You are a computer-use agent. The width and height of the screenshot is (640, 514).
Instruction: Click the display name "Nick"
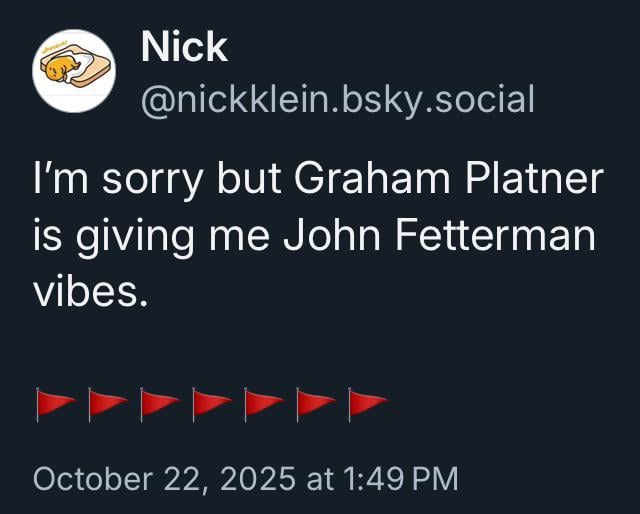(183, 47)
